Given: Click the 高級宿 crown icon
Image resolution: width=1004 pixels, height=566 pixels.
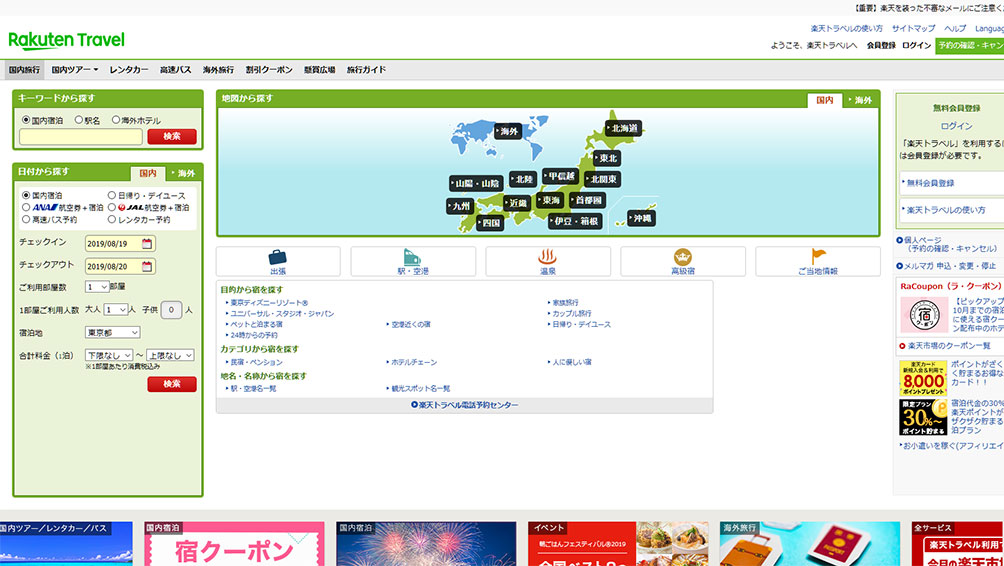Looking at the screenshot, I should (x=682, y=257).
